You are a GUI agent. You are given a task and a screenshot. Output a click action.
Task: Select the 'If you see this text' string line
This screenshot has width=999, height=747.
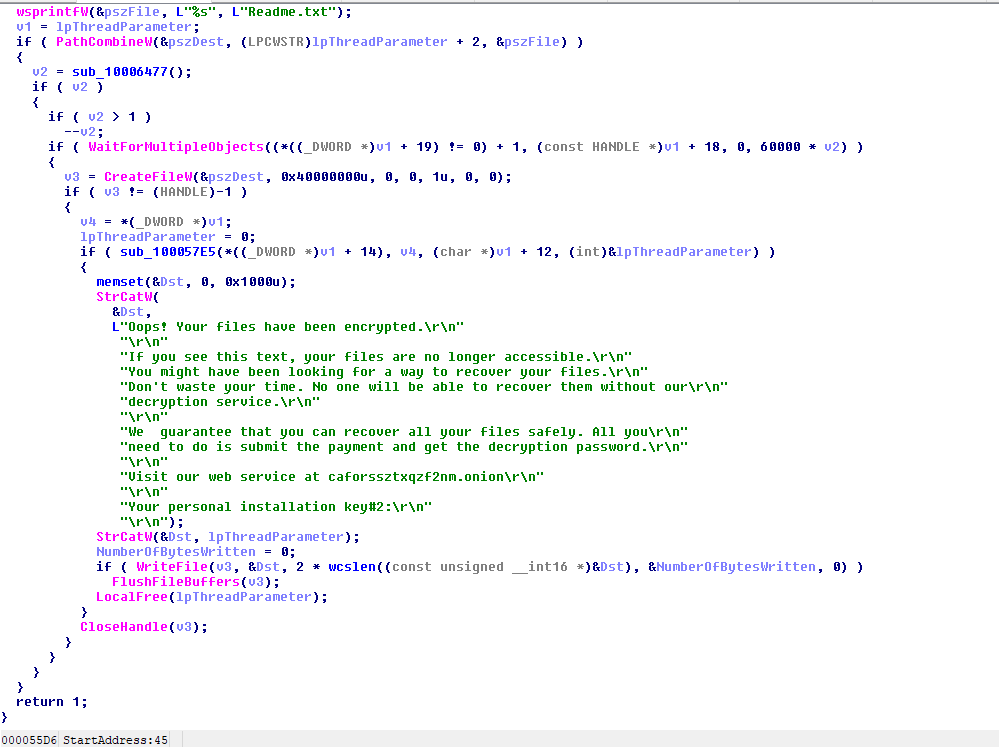click(x=376, y=357)
